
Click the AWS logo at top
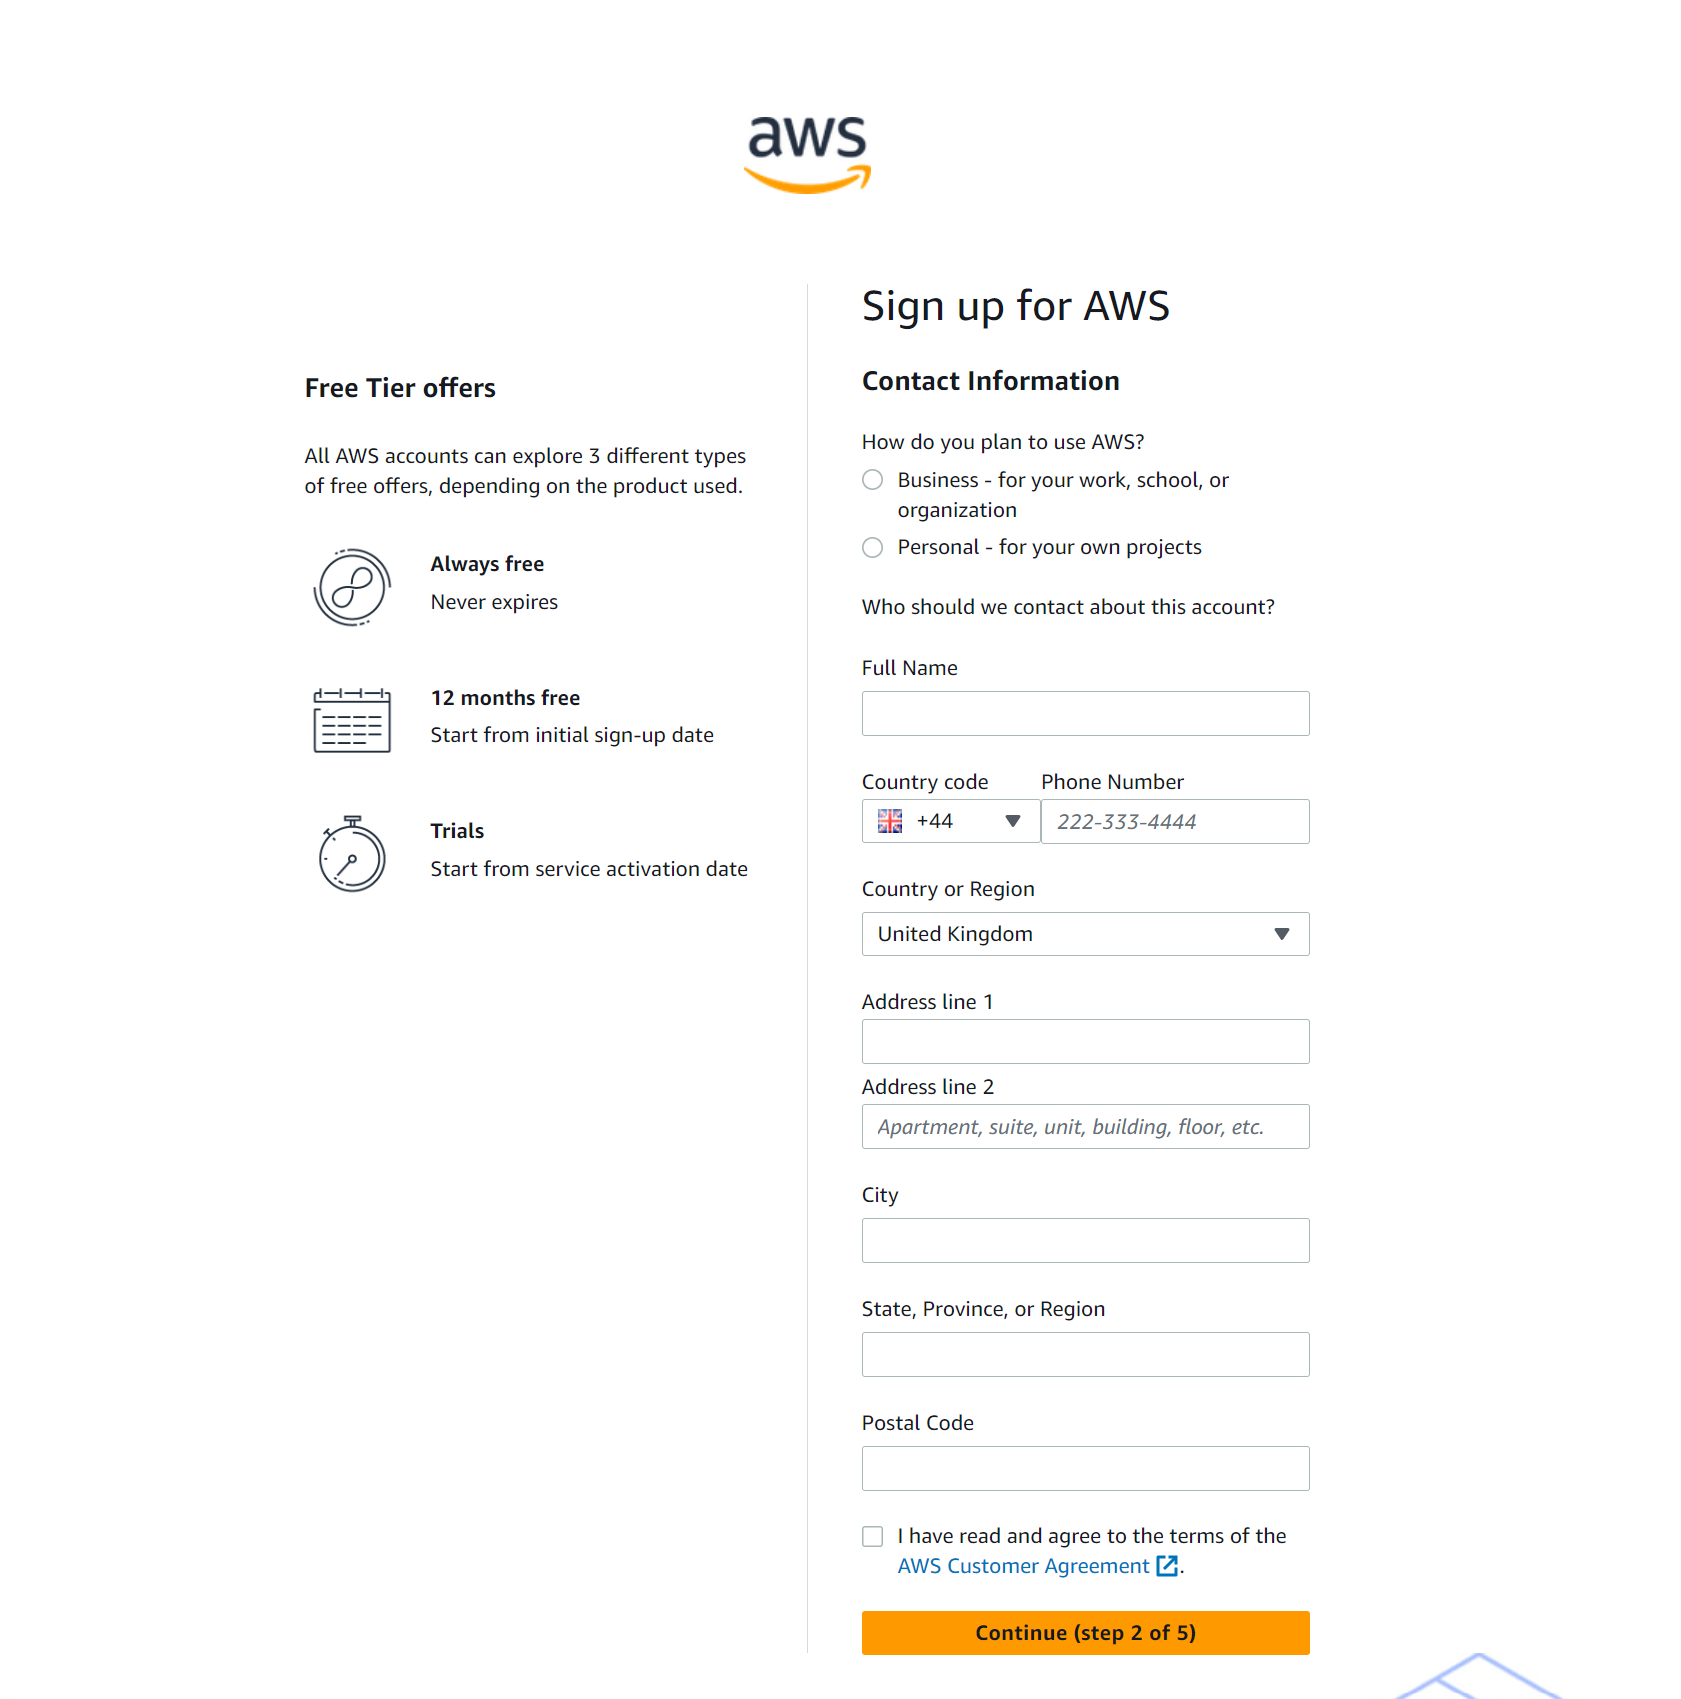pyautogui.click(x=808, y=153)
